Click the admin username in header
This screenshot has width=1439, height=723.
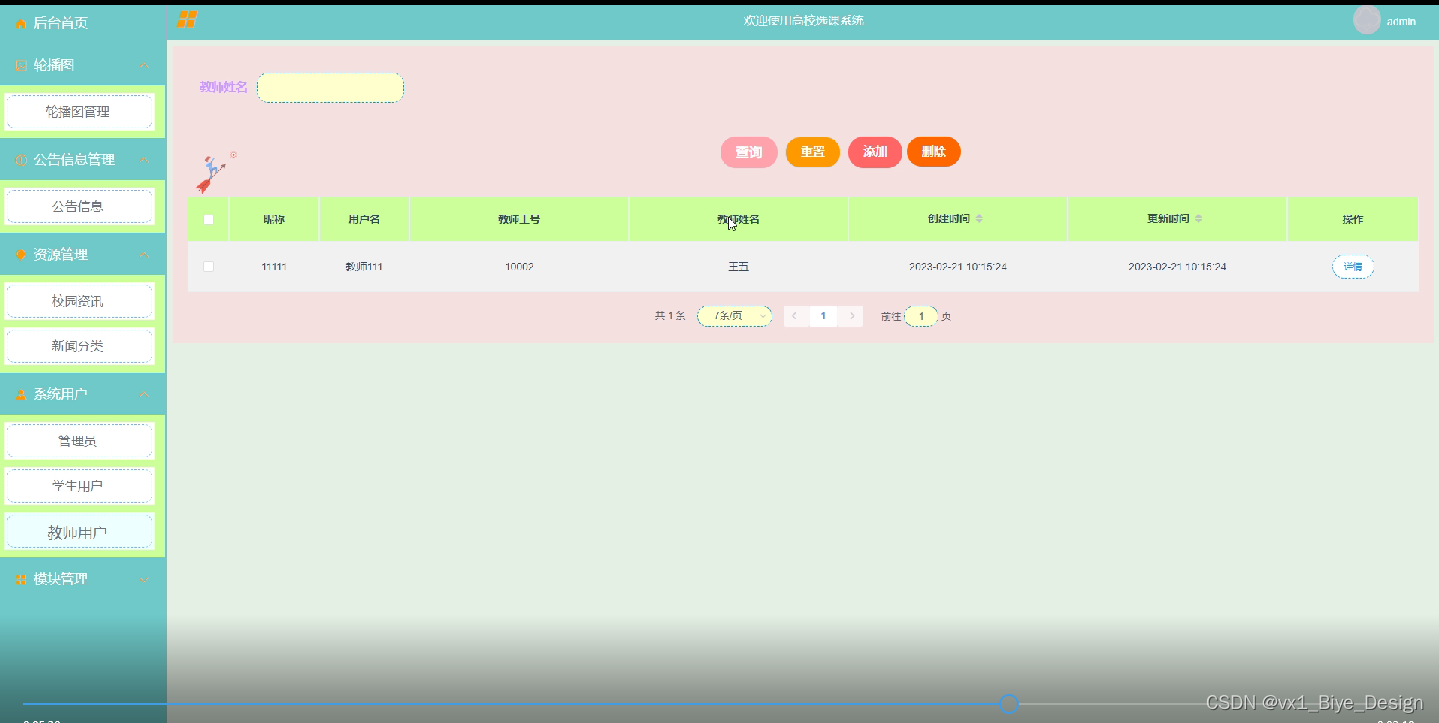tap(1401, 21)
